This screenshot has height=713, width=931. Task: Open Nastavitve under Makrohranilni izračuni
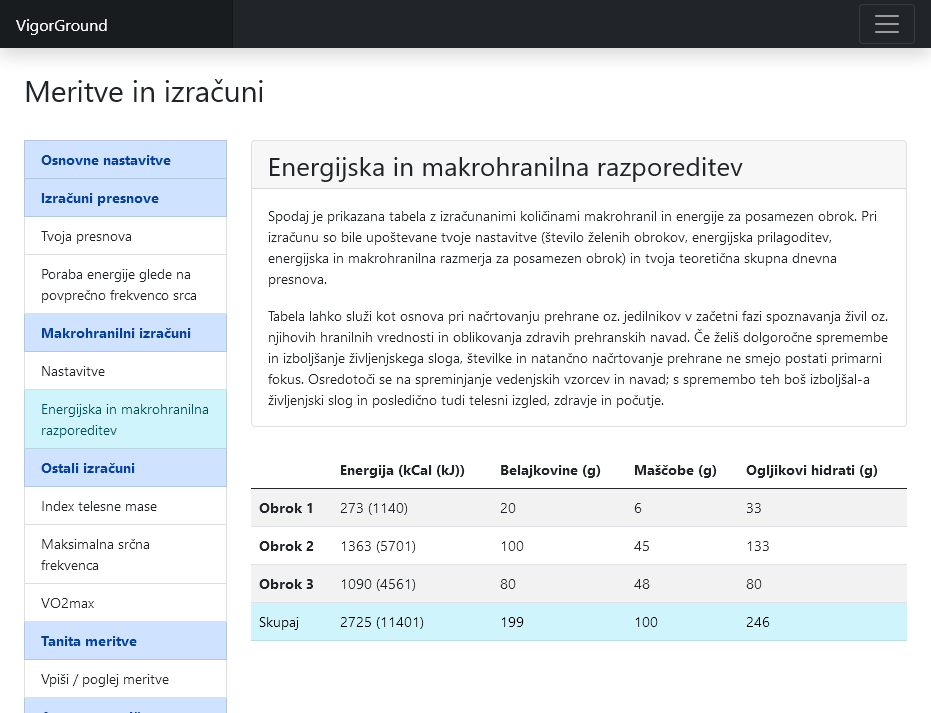(73, 371)
